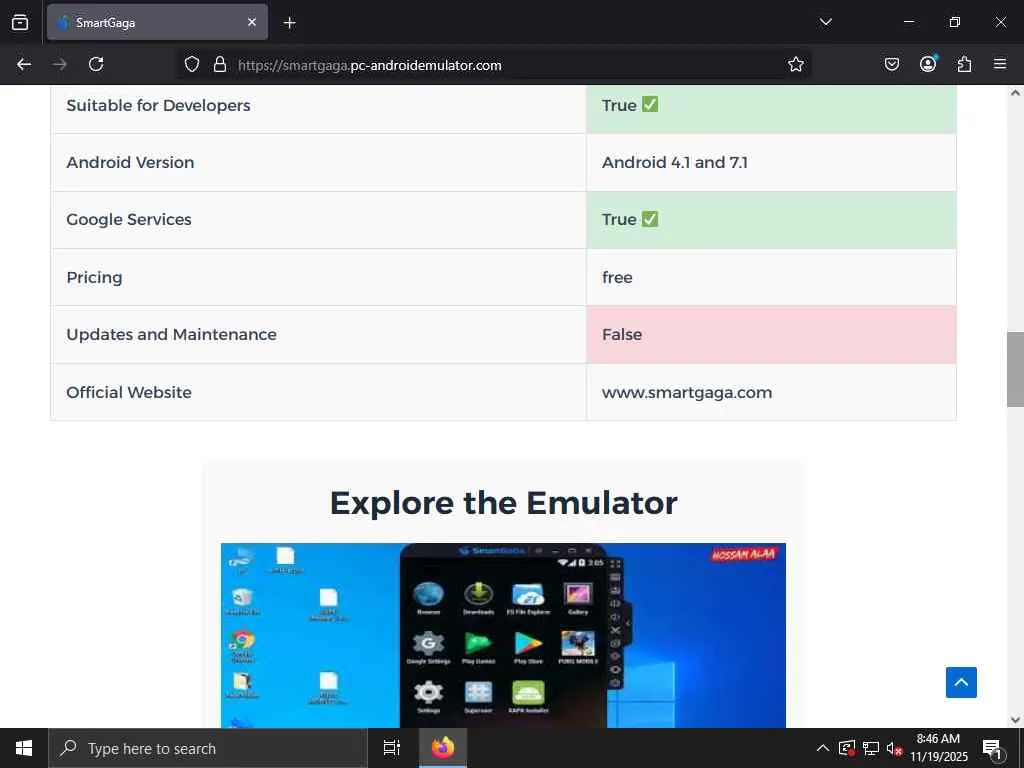The image size is (1024, 768).
Task: Open the Extensions puzzle icon
Action: (x=964, y=64)
